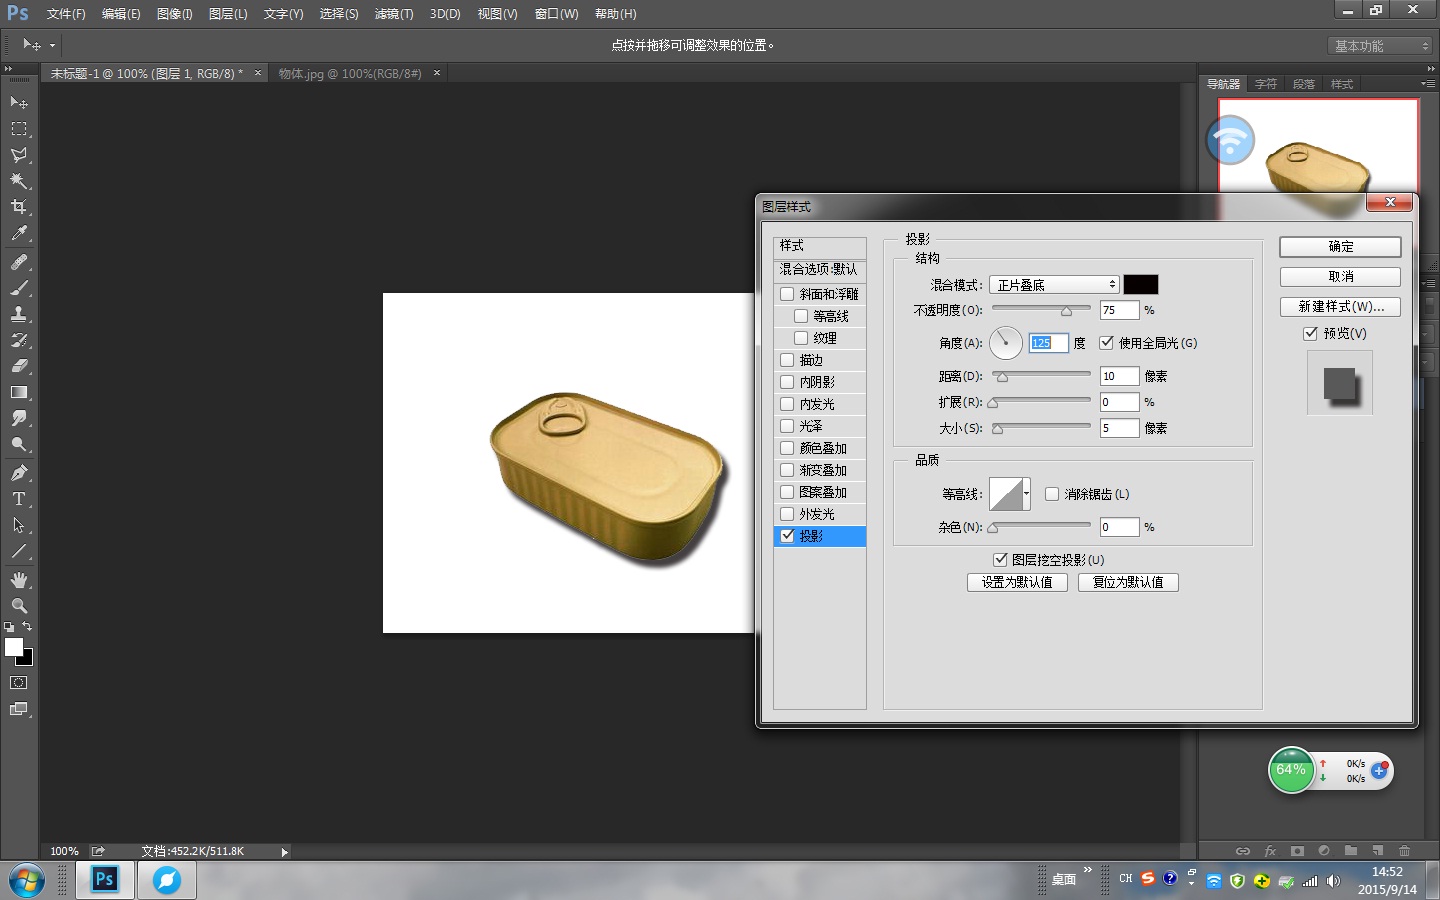Image resolution: width=1440 pixels, height=900 pixels.
Task: Select the Healing Brush tool
Action: point(19,262)
